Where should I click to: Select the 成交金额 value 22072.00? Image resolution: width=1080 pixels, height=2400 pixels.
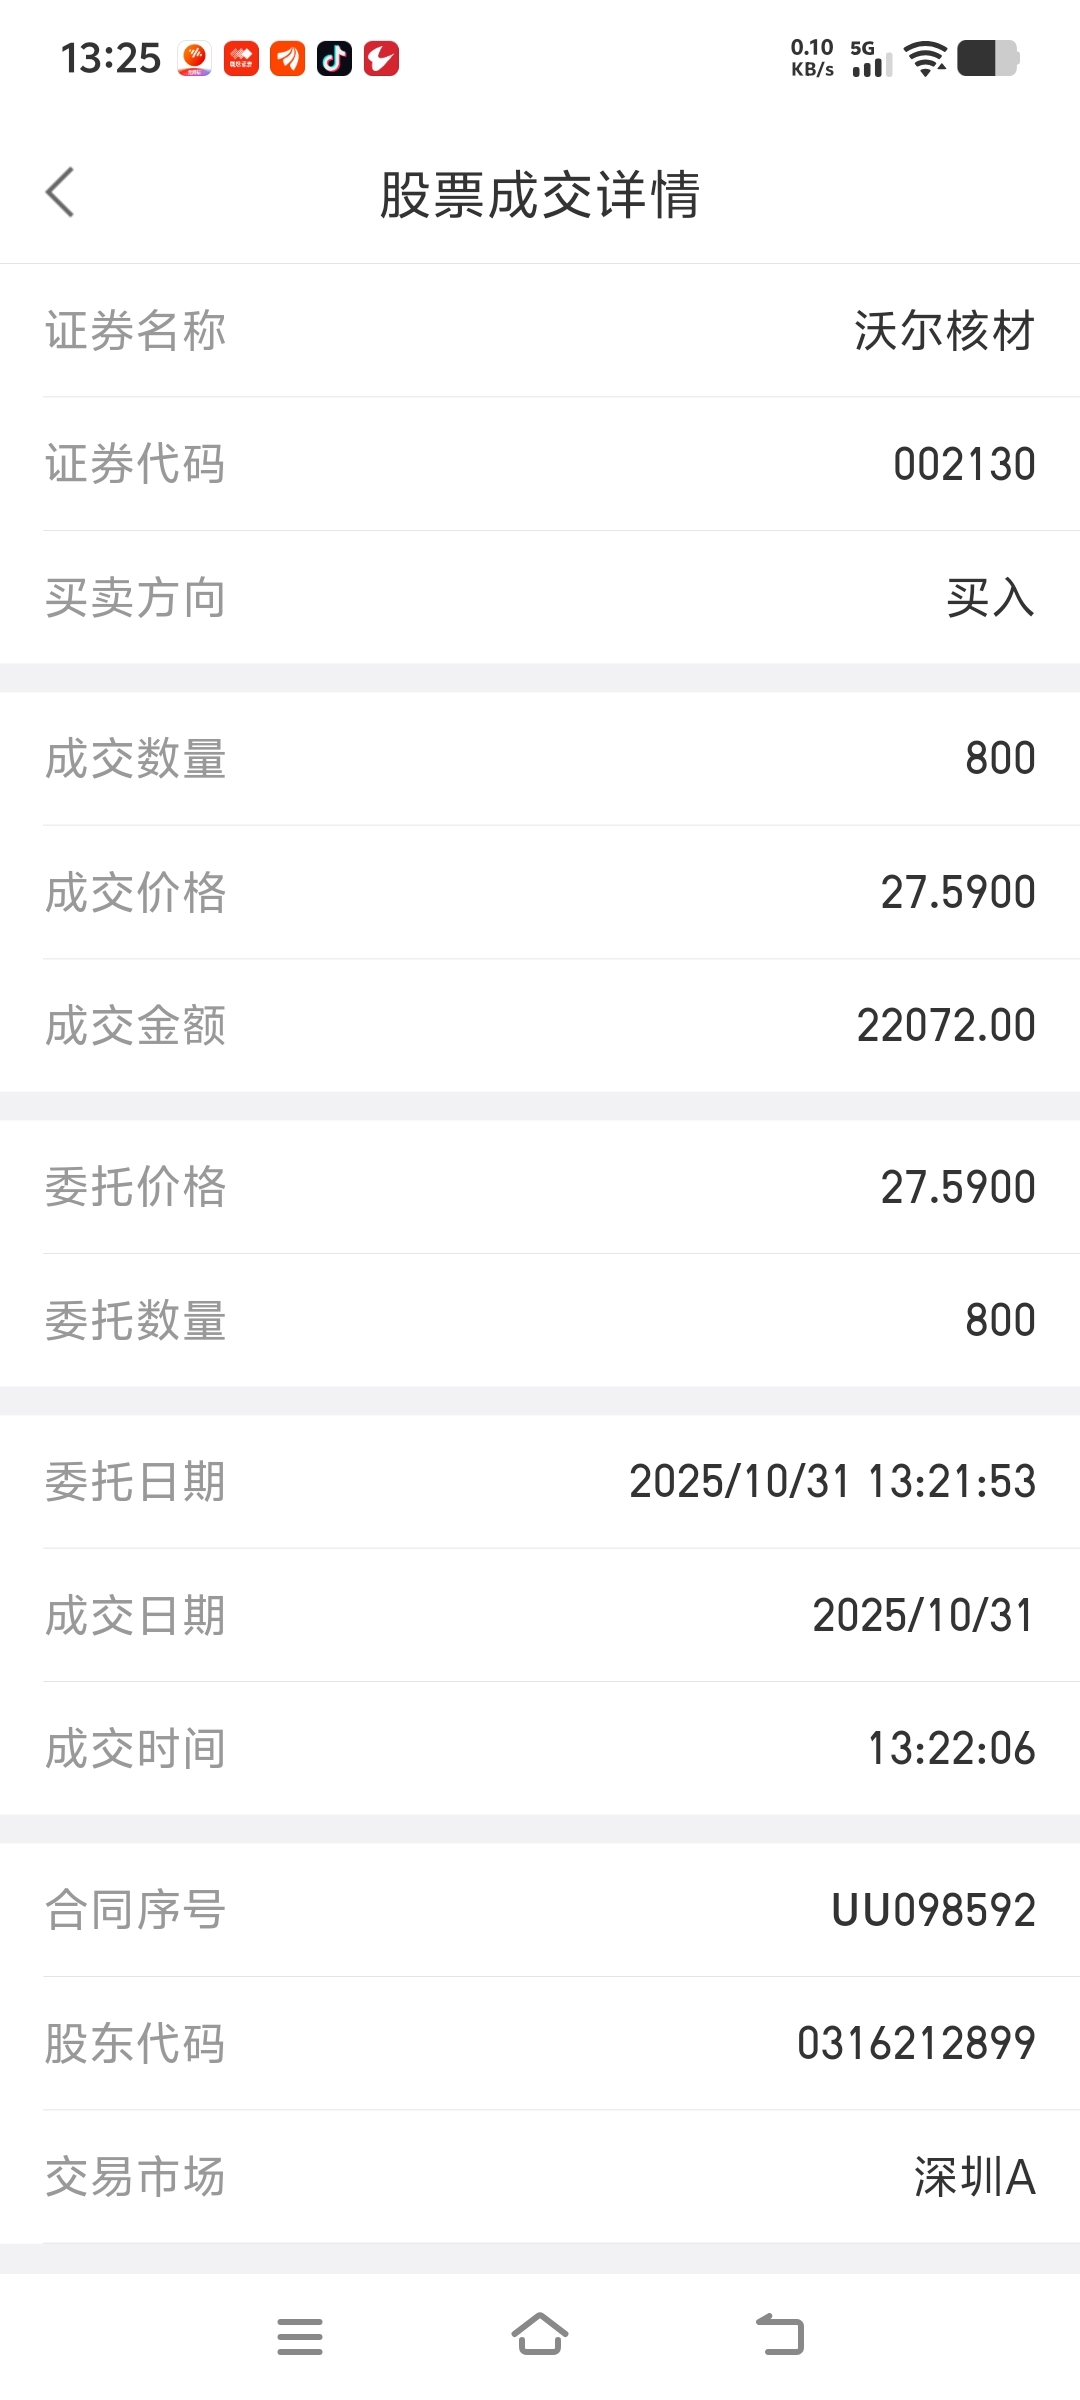click(x=946, y=1026)
